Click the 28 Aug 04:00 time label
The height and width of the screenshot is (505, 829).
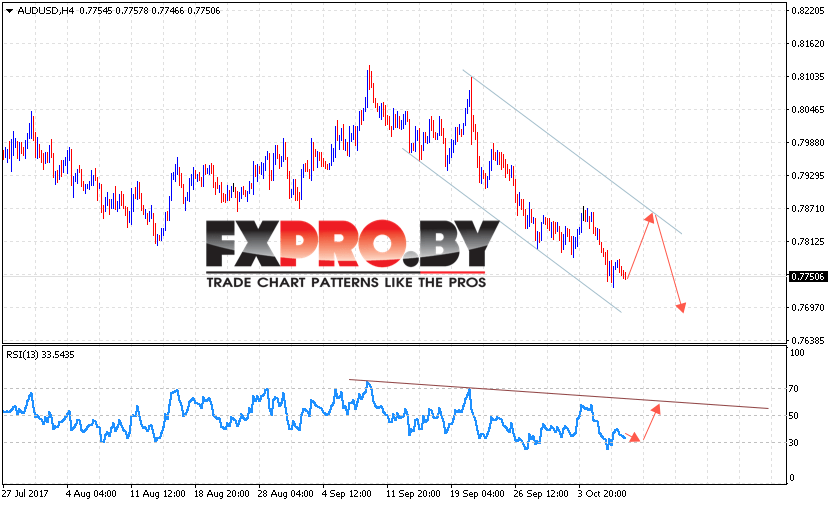pos(285,493)
